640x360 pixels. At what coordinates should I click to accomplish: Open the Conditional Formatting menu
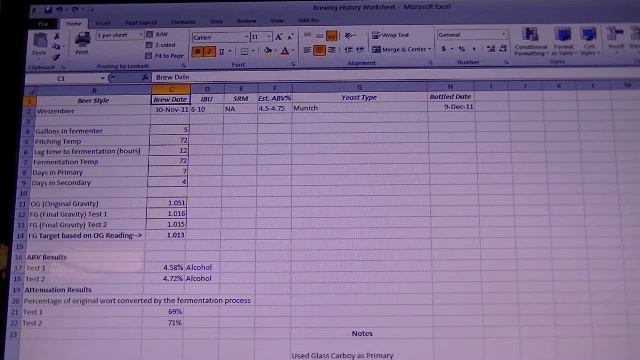[x=531, y=41]
